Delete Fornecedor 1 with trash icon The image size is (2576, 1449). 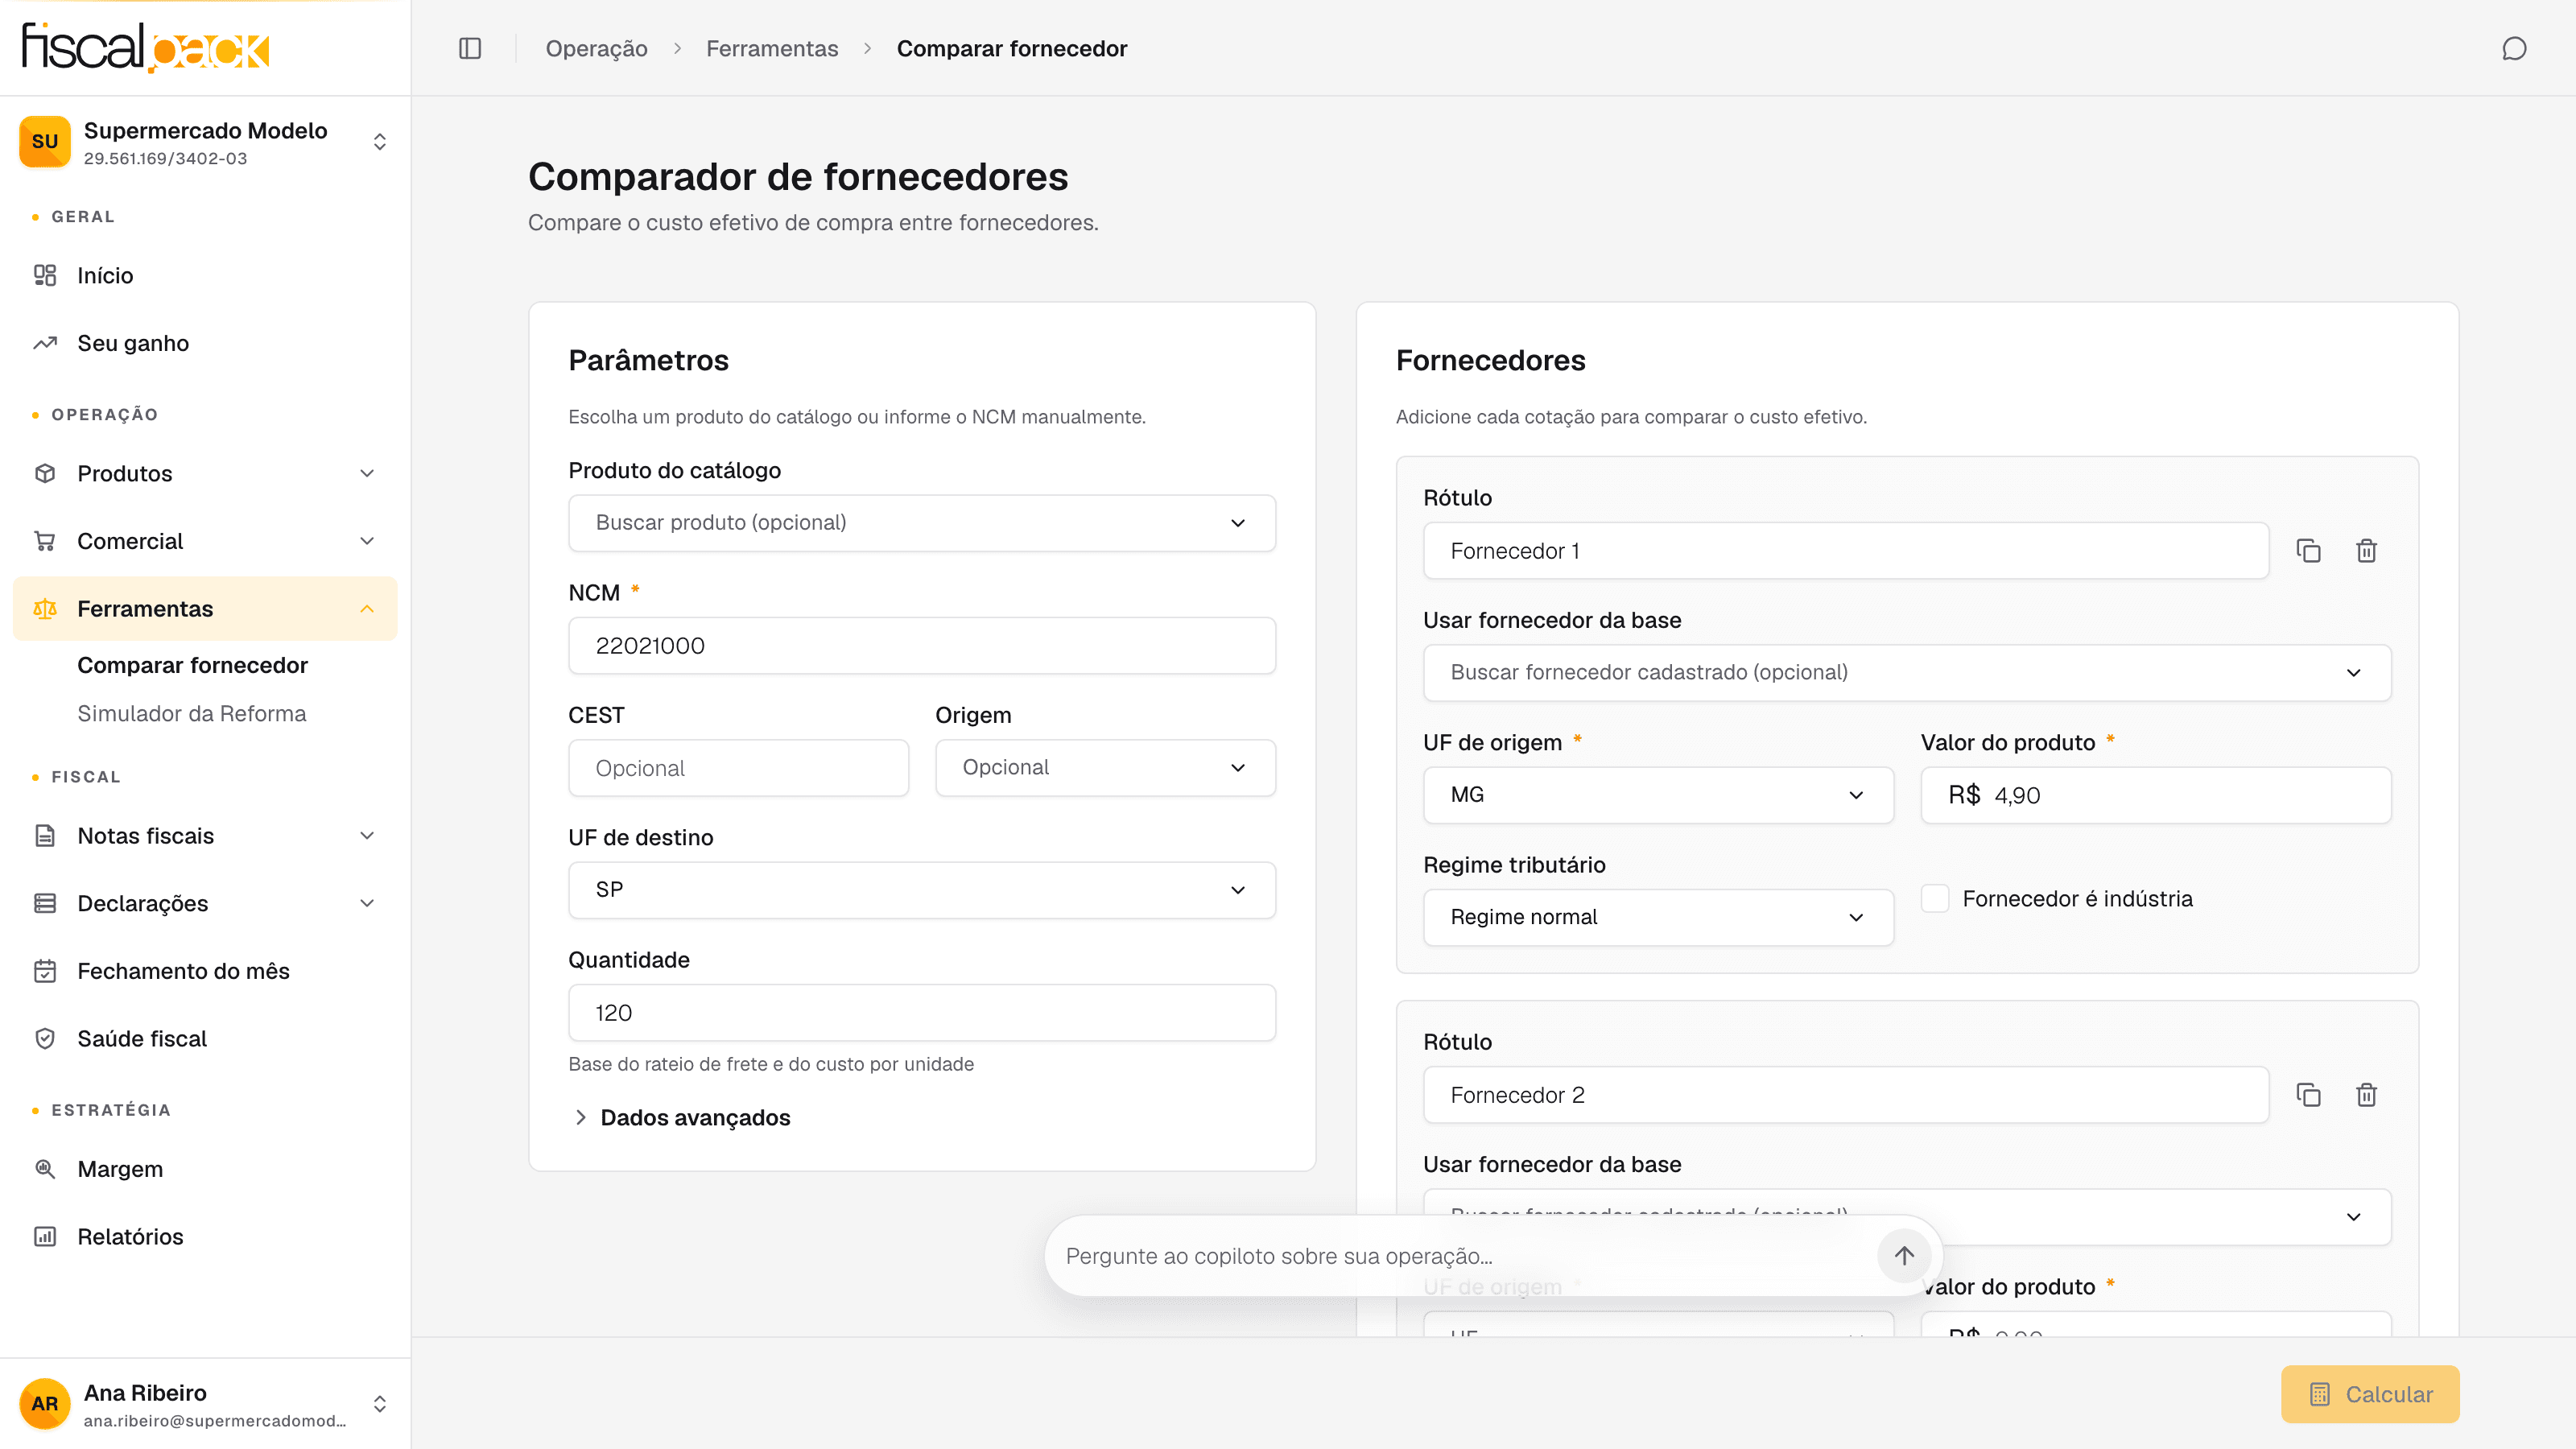coord(2367,551)
